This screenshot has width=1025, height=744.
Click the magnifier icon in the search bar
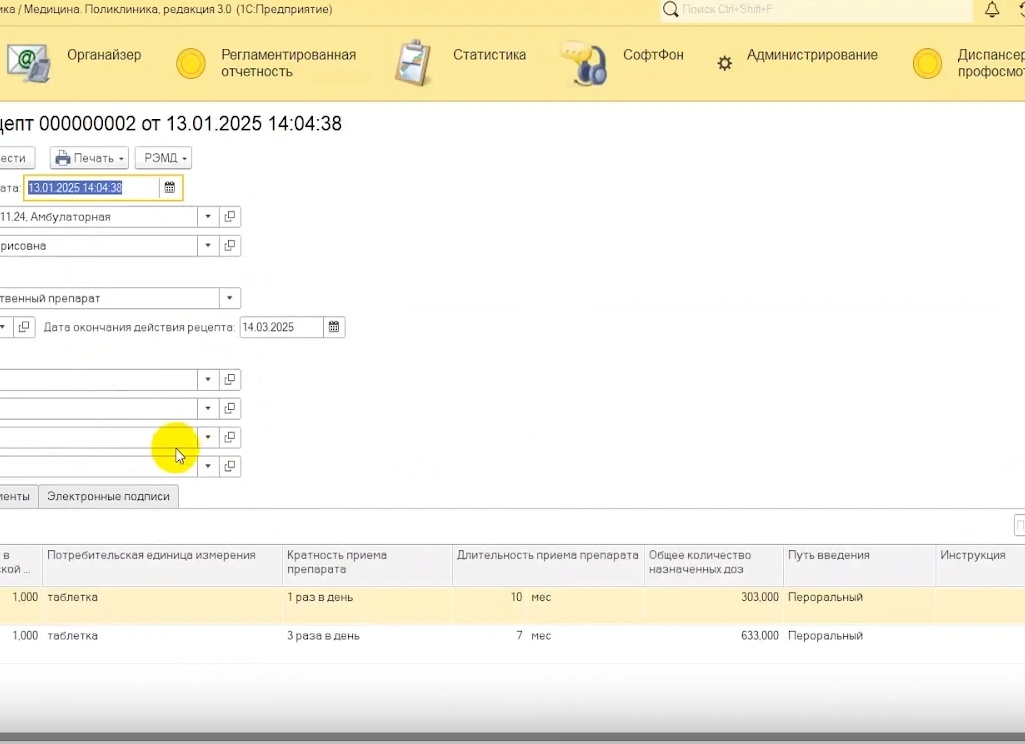[670, 9]
